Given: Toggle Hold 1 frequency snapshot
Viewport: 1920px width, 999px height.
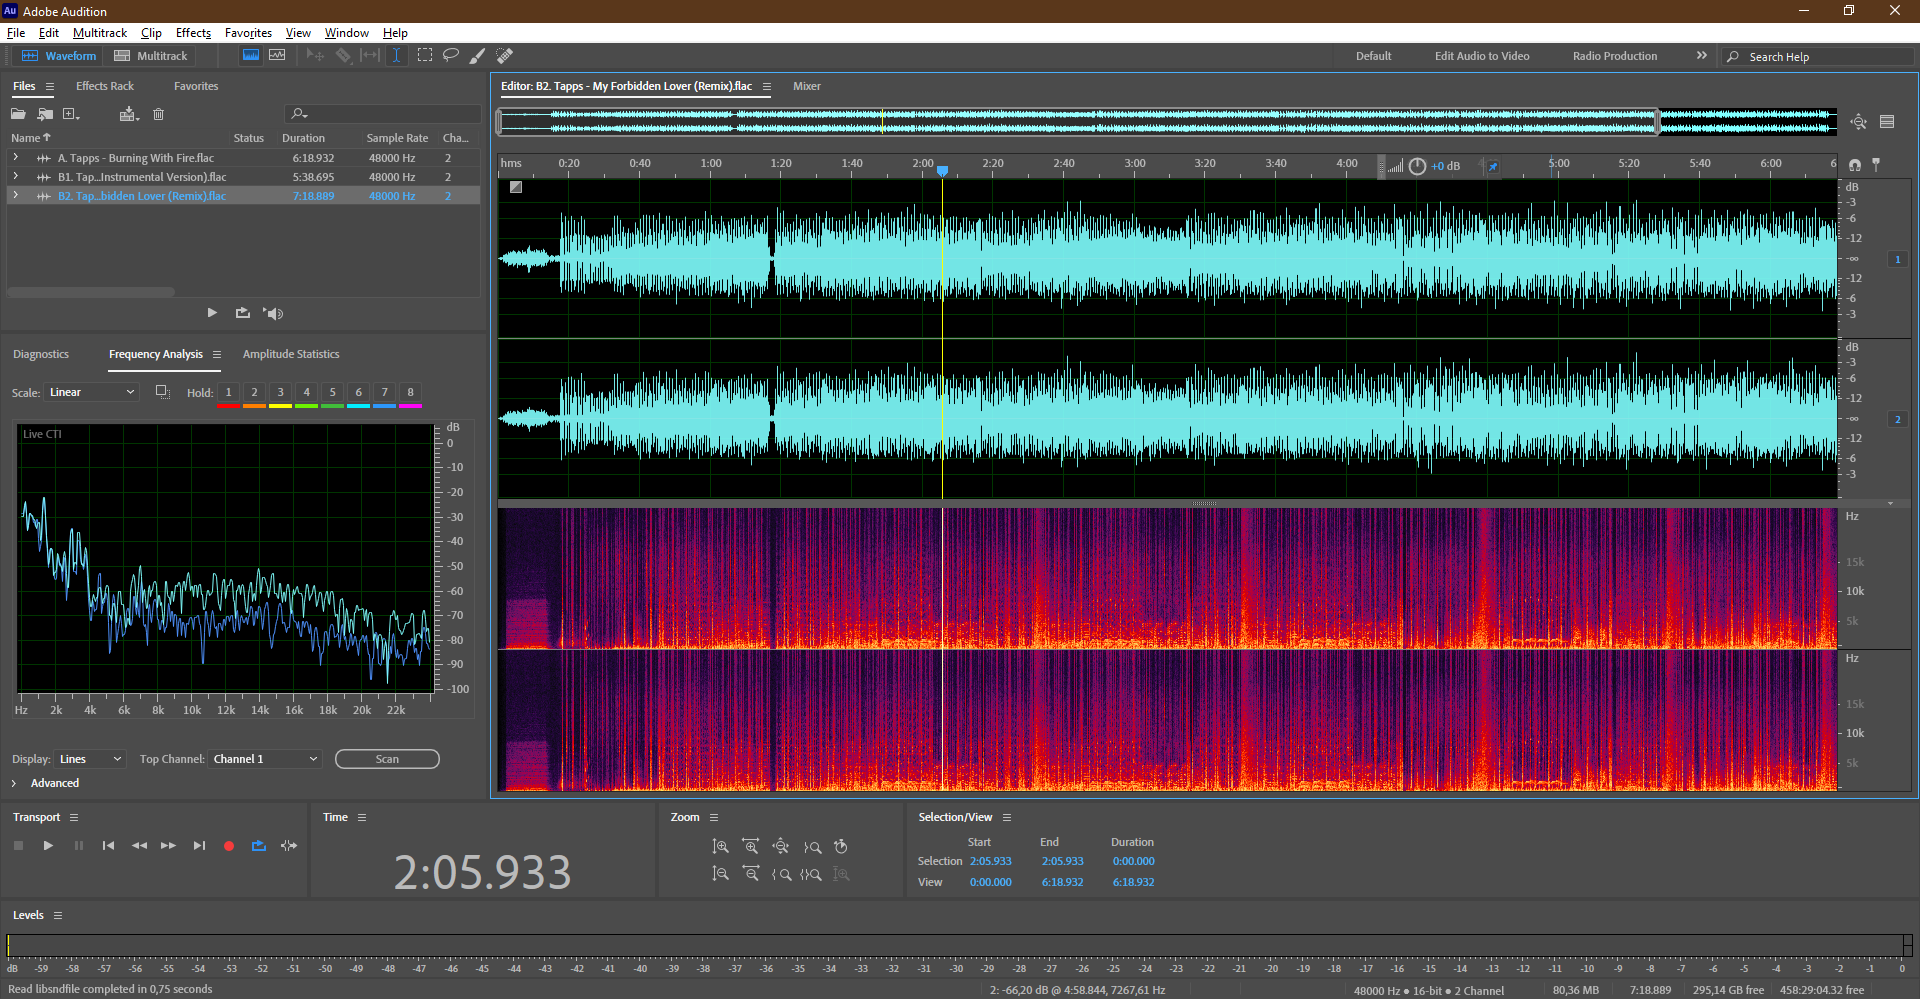Looking at the screenshot, I should [229, 393].
